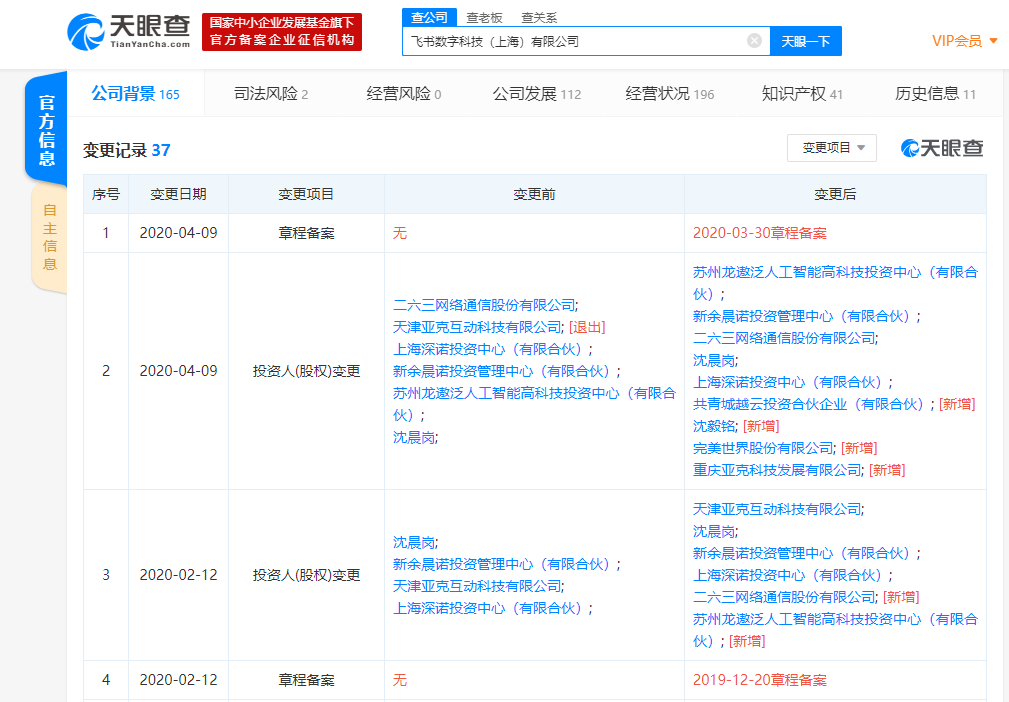This screenshot has width=1009, height=702.
Task: Clear the search box with the X icon
Action: [x=754, y=40]
